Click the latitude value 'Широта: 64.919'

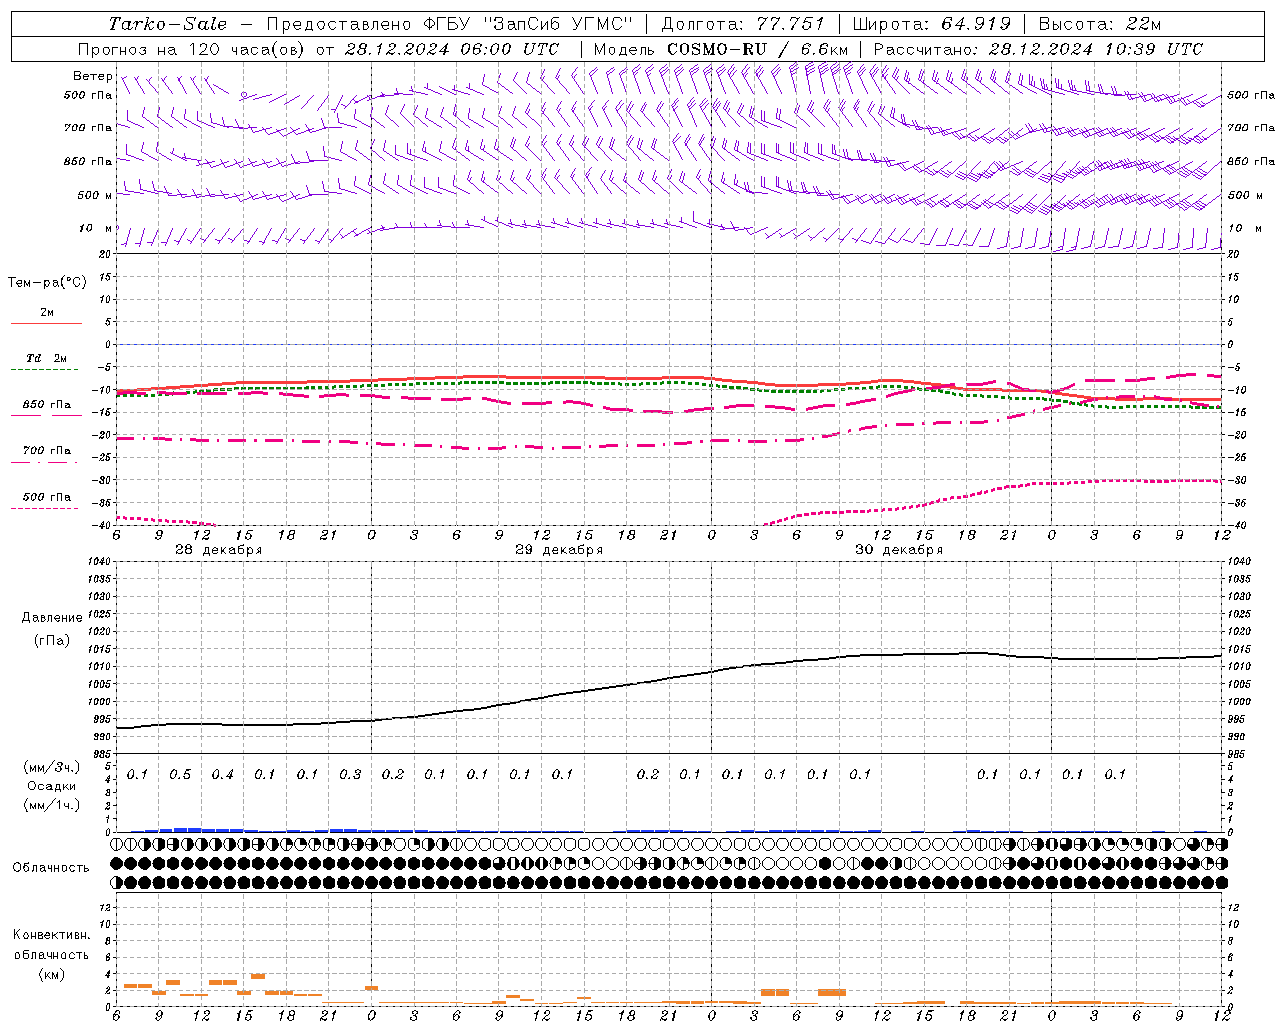tap(932, 24)
